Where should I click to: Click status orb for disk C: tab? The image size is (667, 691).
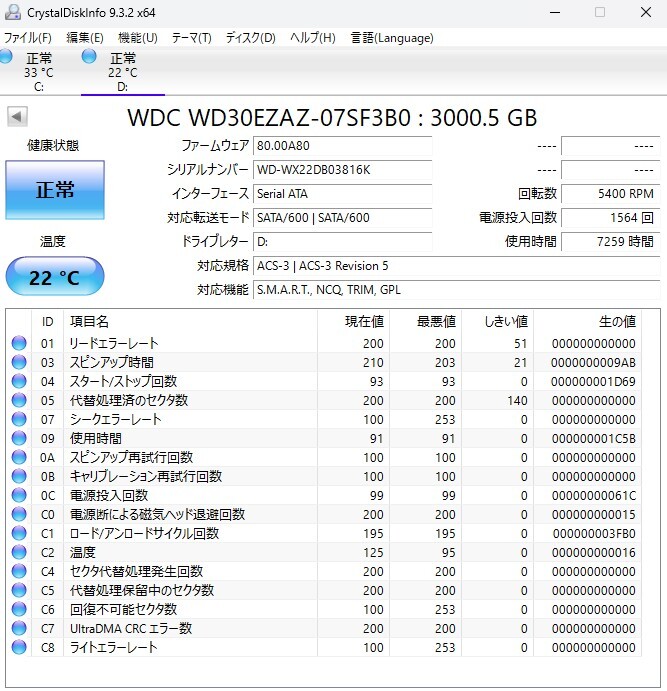coord(6,56)
